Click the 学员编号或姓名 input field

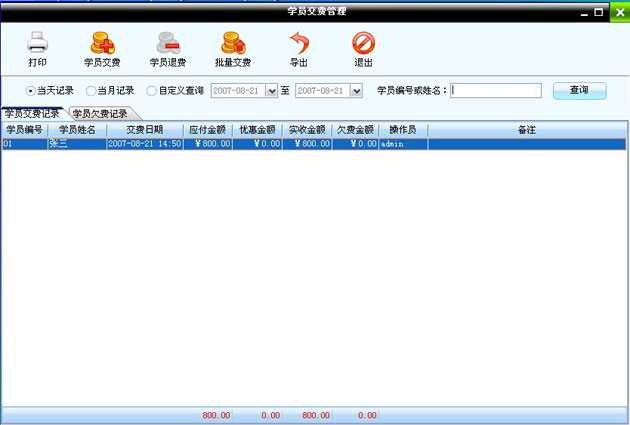coord(496,91)
